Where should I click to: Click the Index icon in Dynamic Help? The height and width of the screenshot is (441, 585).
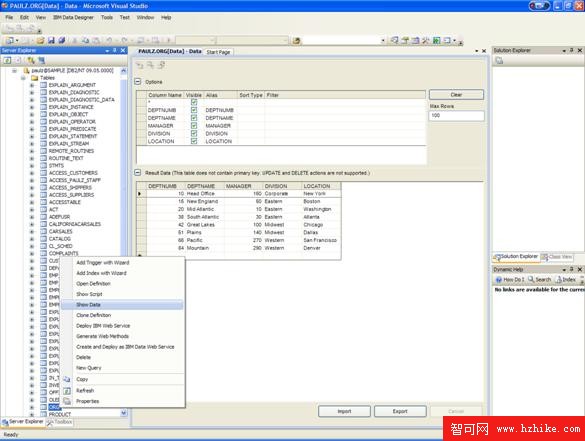click(559, 279)
